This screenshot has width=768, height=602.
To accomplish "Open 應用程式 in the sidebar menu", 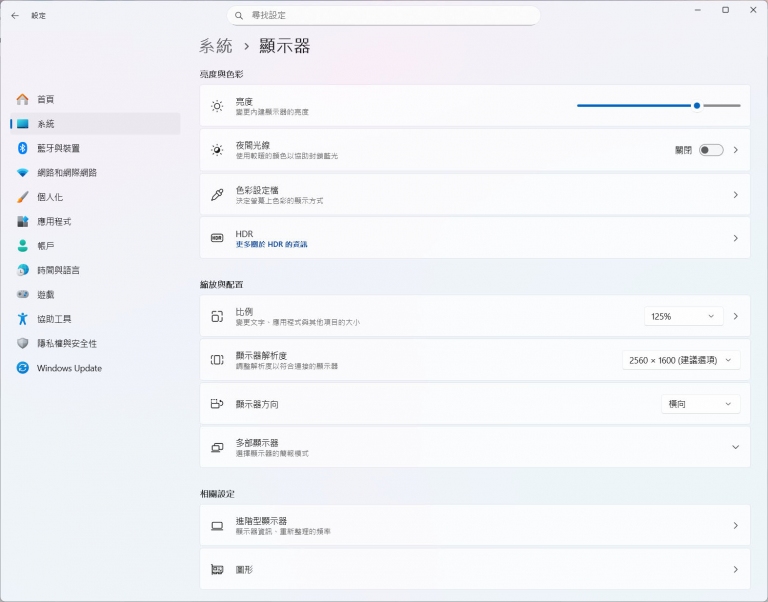I will click(x=54, y=221).
